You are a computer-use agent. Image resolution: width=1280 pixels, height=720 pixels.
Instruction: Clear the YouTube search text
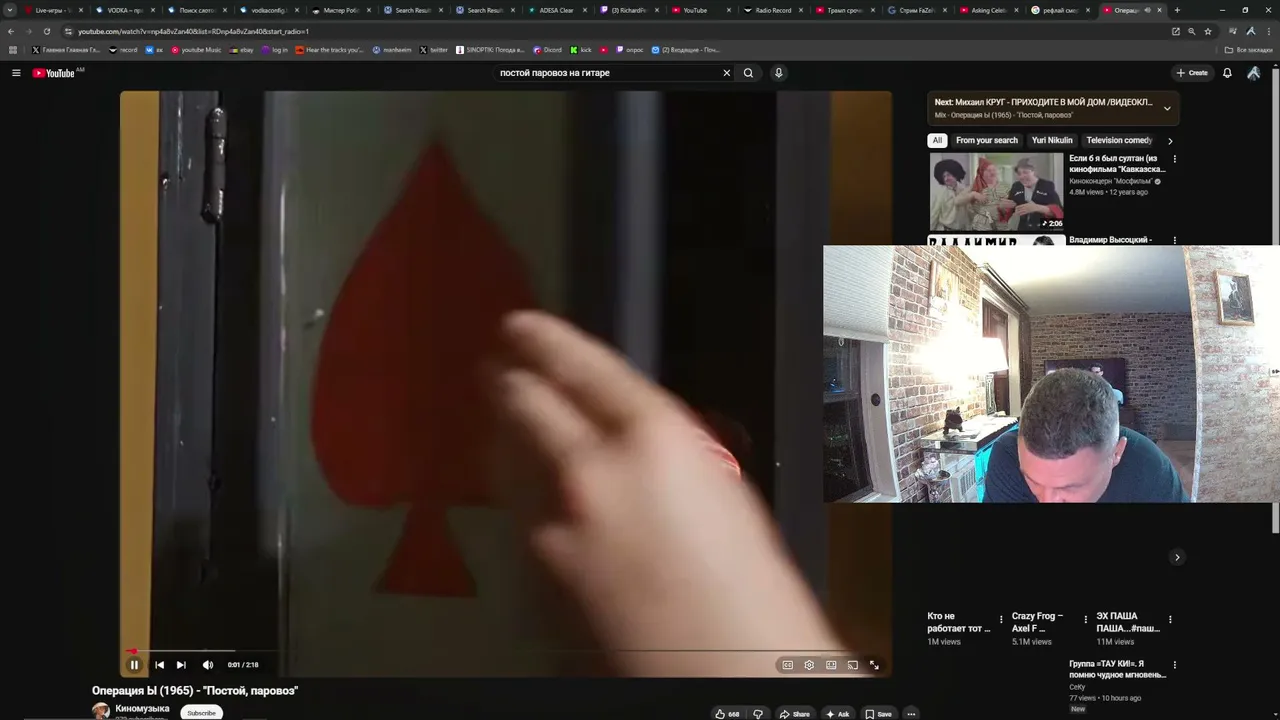727,73
